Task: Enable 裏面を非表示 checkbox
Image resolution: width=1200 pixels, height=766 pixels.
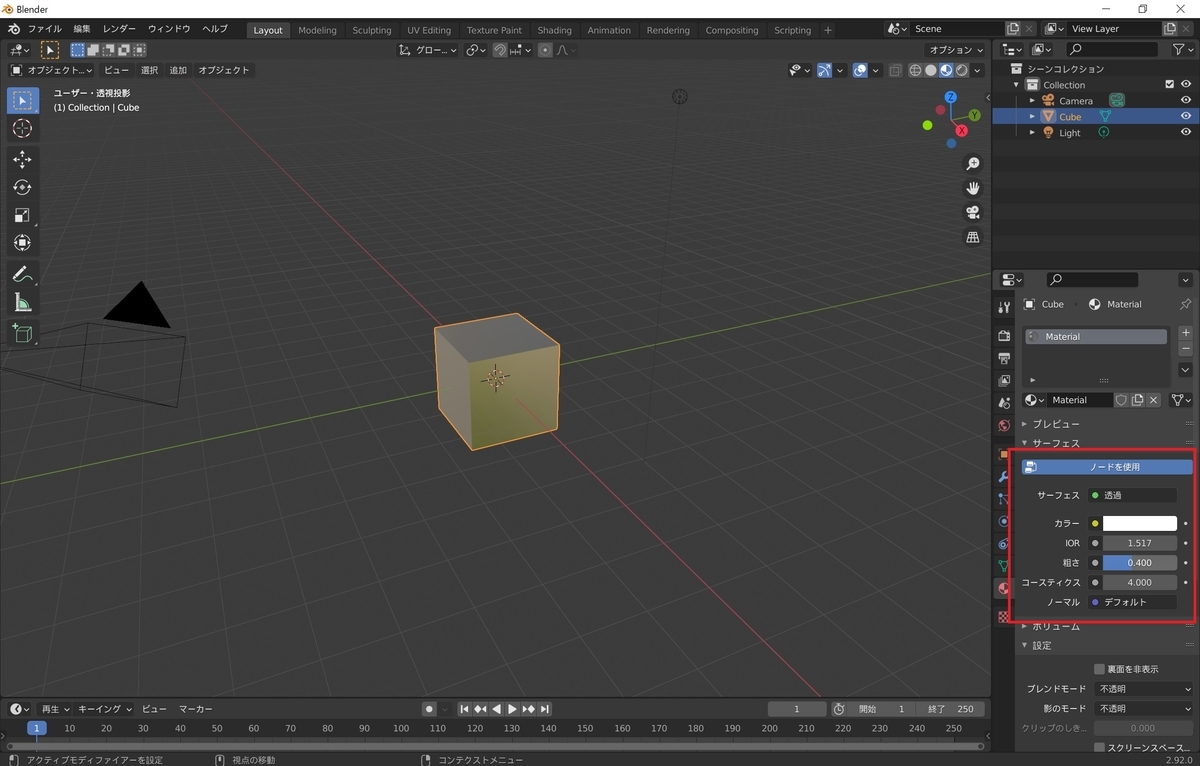Action: click(x=1099, y=669)
